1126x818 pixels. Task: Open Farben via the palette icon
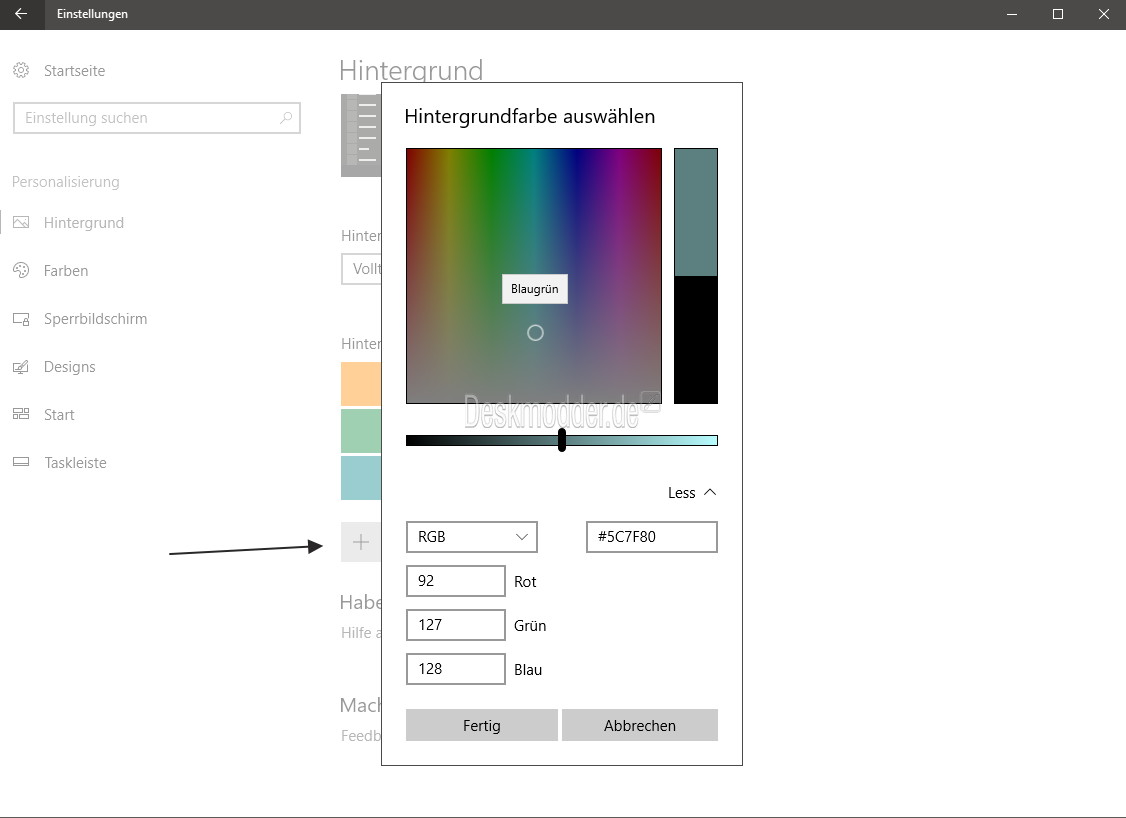[x=21, y=271]
